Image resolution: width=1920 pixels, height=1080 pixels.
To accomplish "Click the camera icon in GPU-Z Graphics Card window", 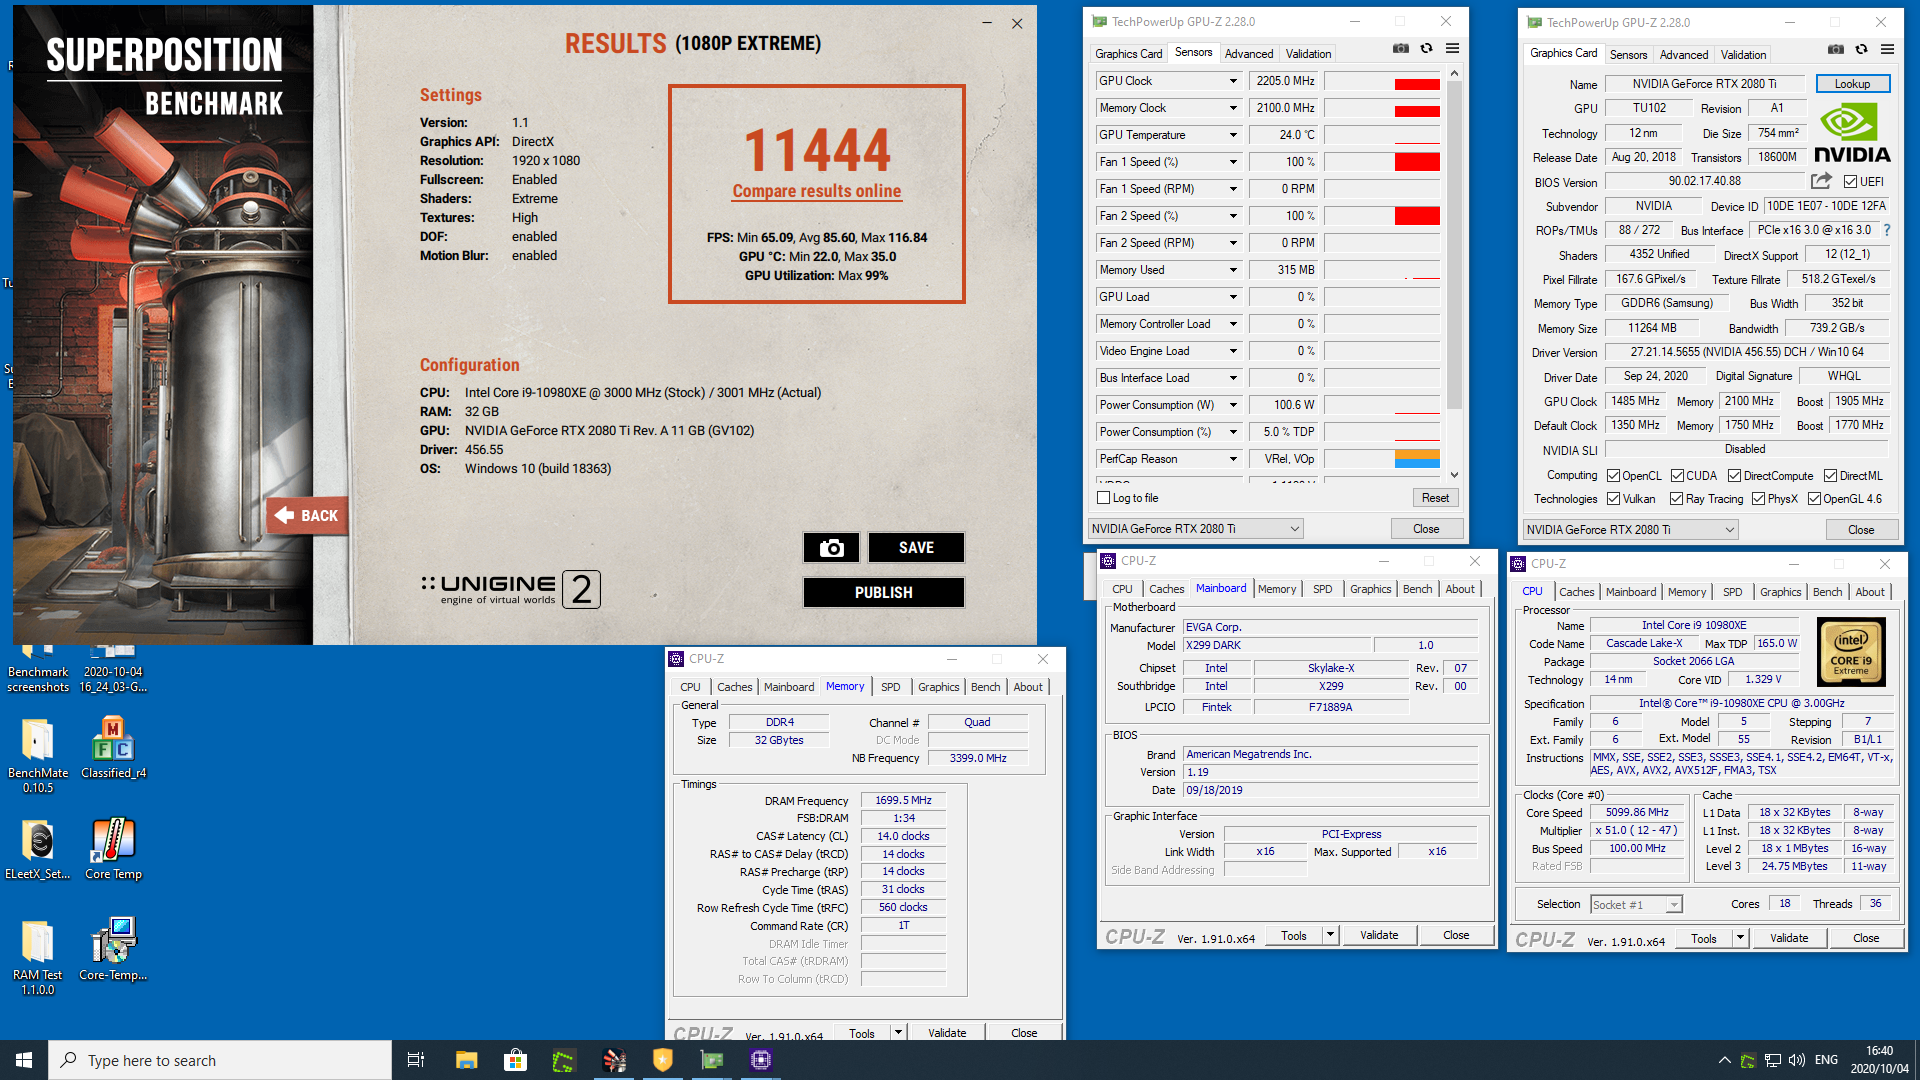I will point(1836,49).
